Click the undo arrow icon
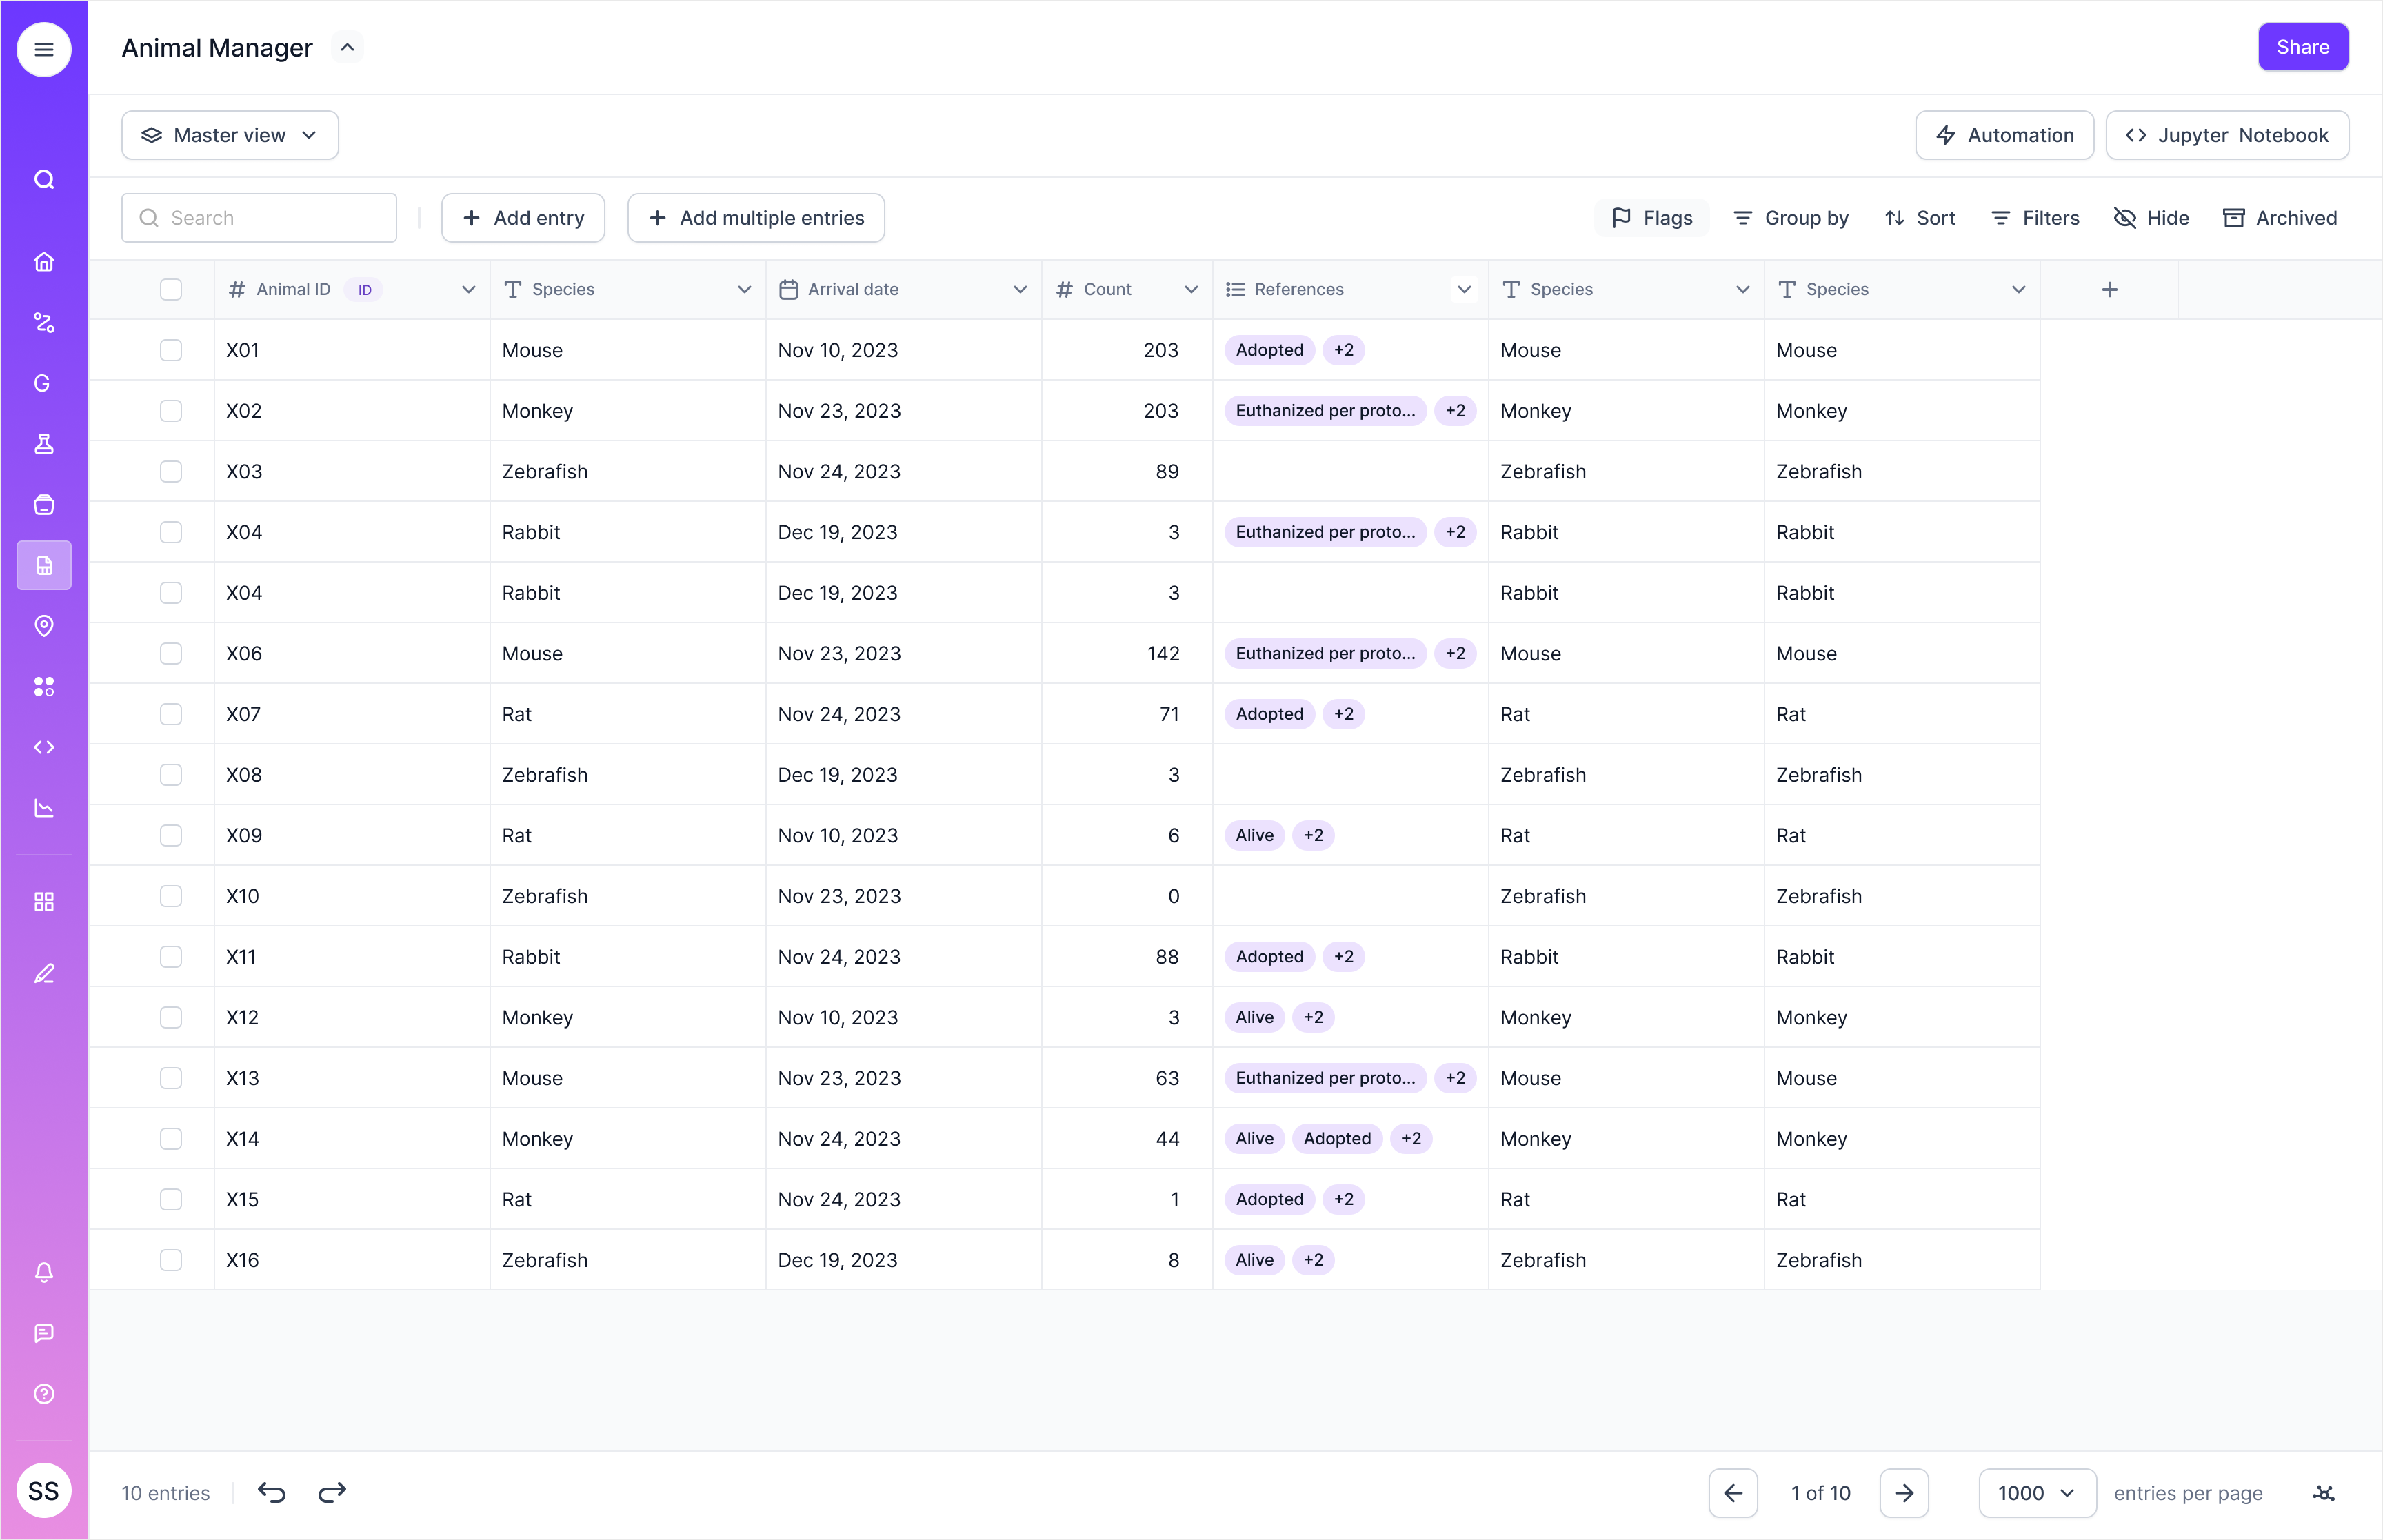Screen dimensions: 2383x1540 click(272, 1493)
